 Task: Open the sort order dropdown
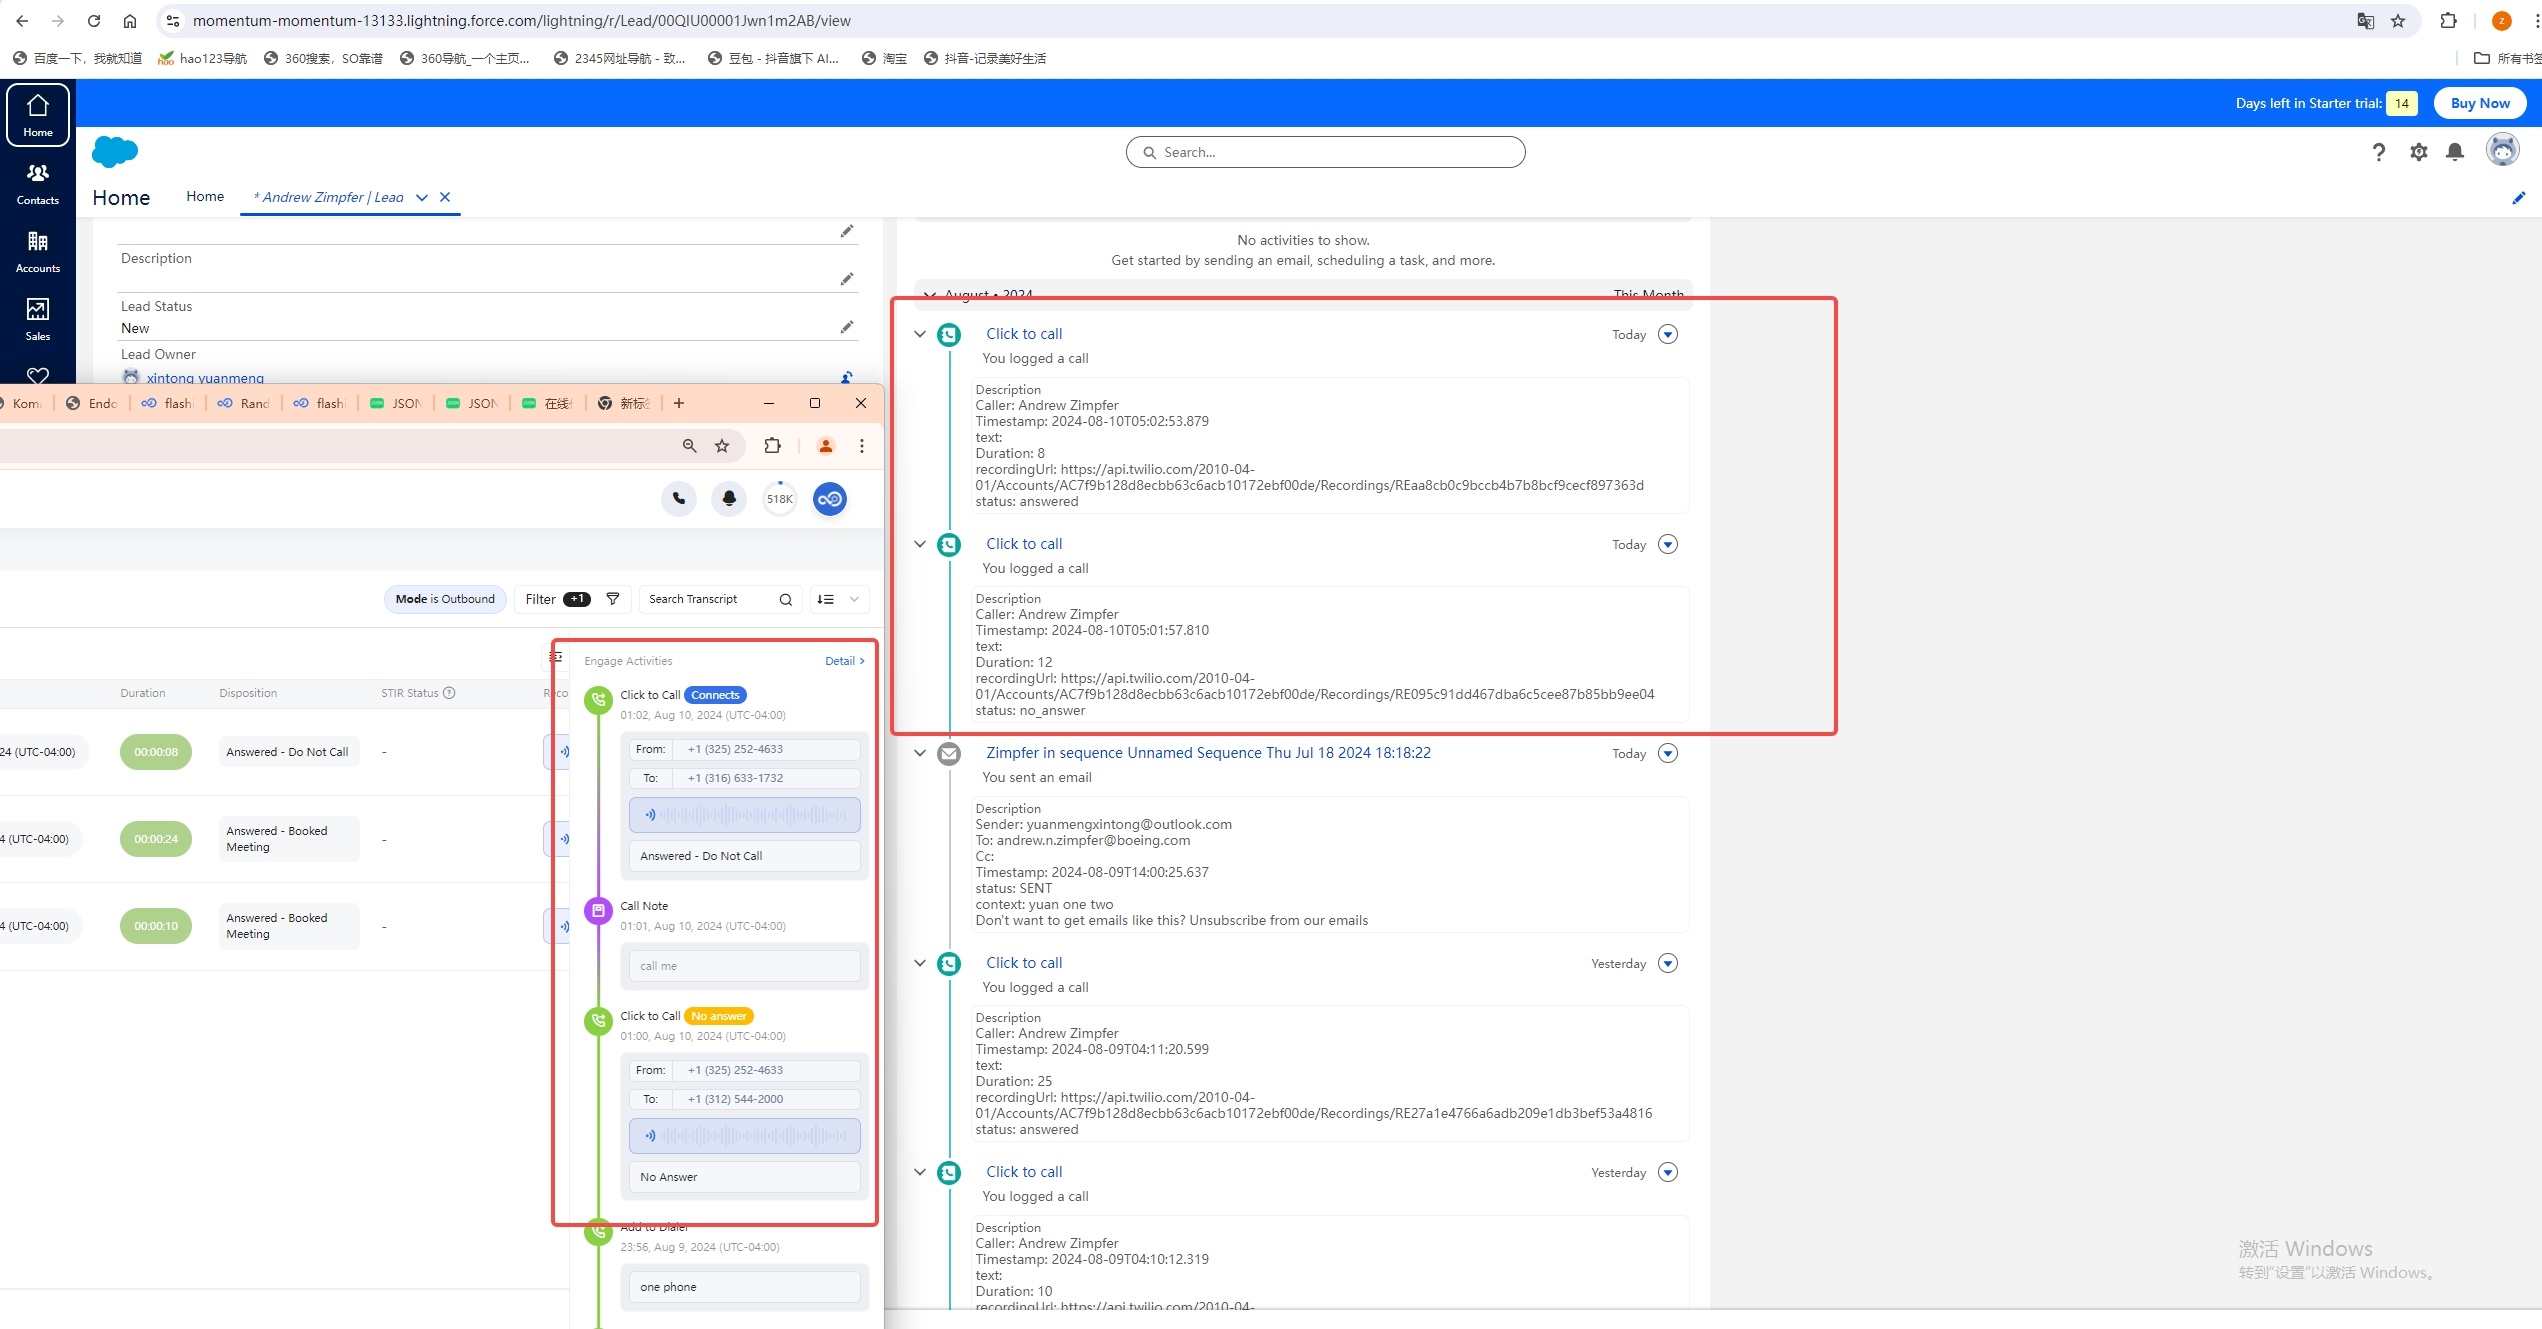(x=839, y=599)
